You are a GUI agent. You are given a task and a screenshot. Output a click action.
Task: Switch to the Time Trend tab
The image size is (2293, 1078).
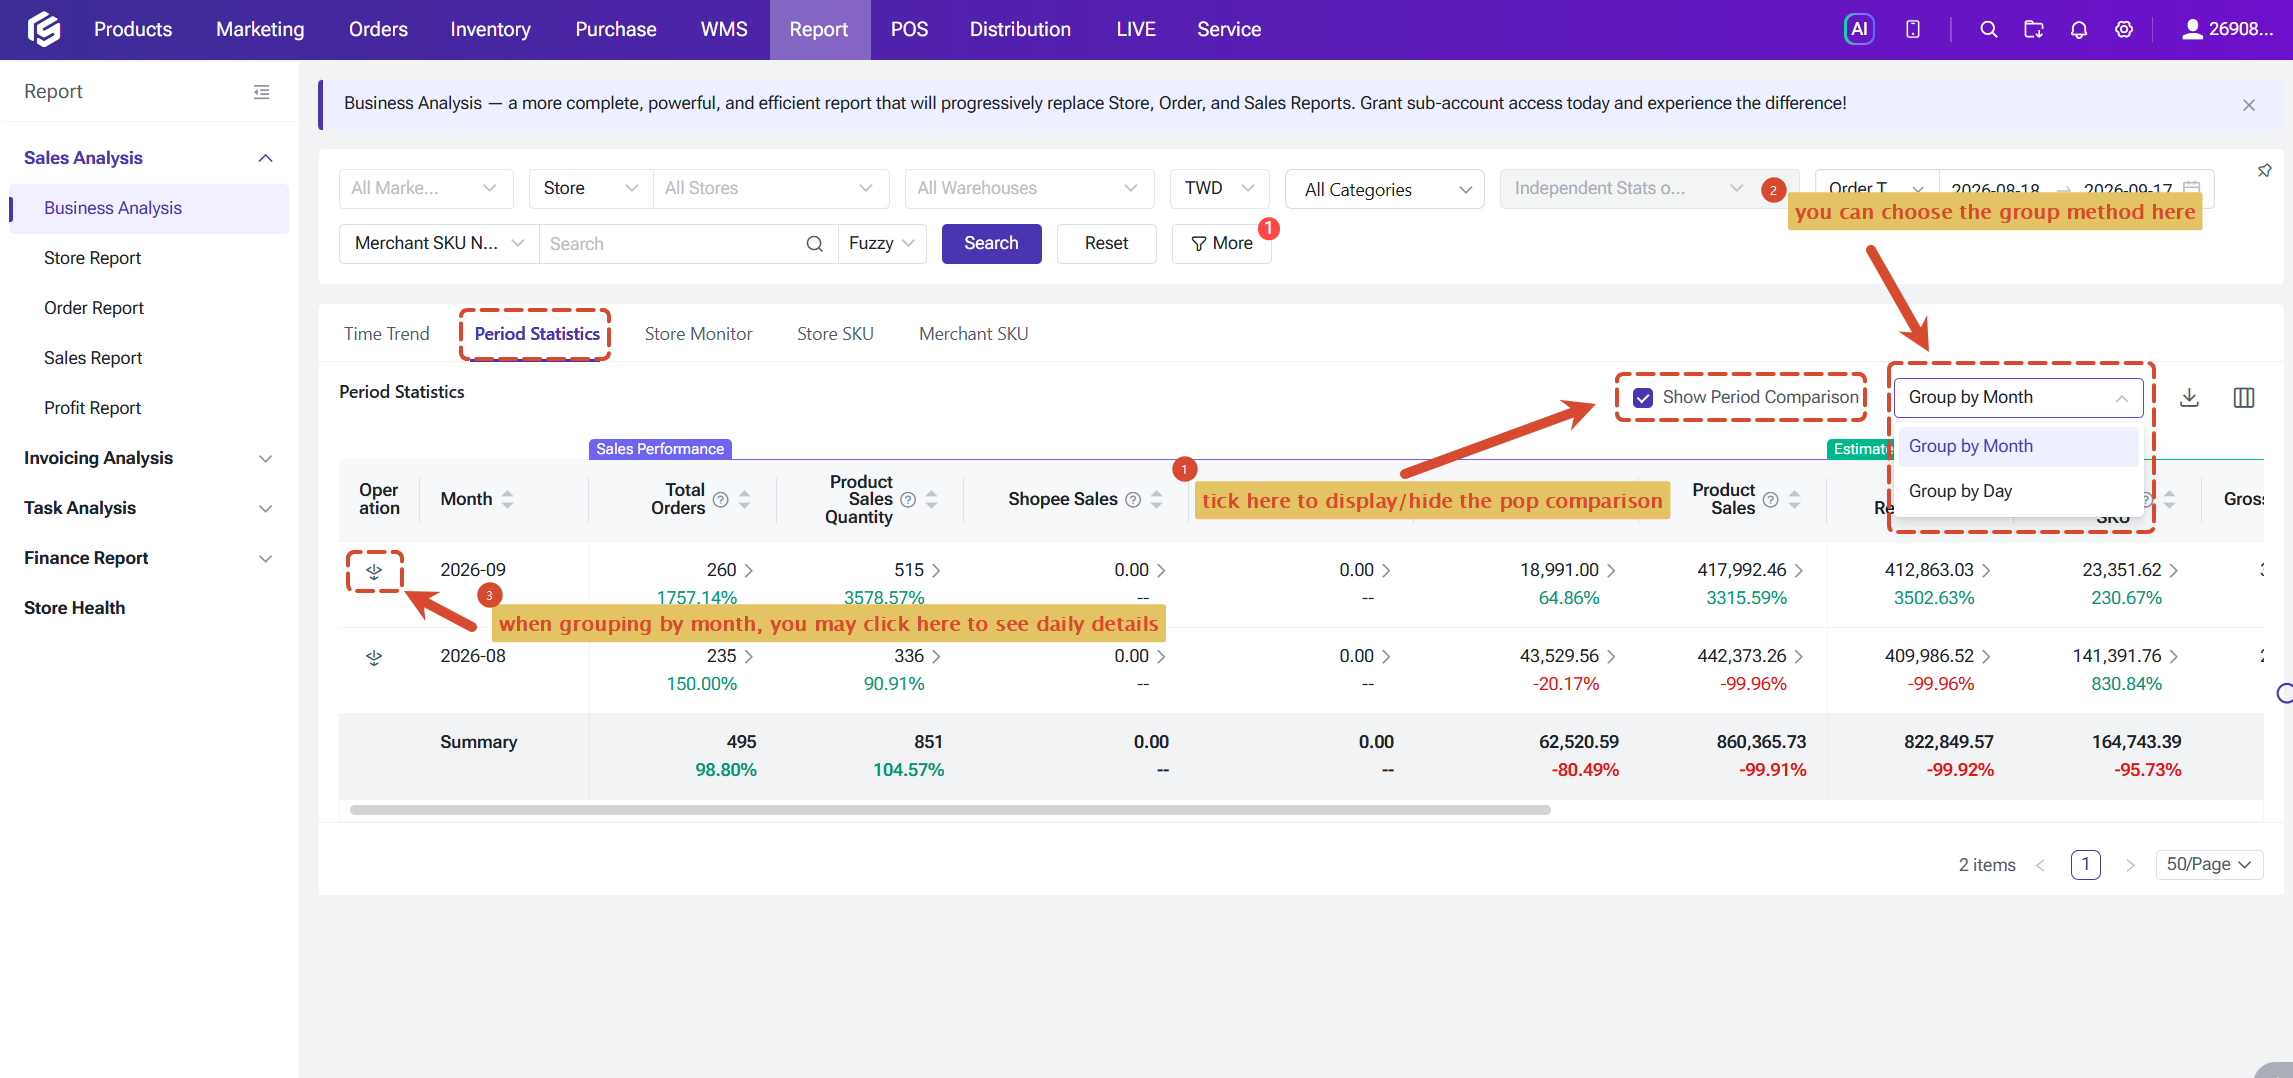(386, 334)
